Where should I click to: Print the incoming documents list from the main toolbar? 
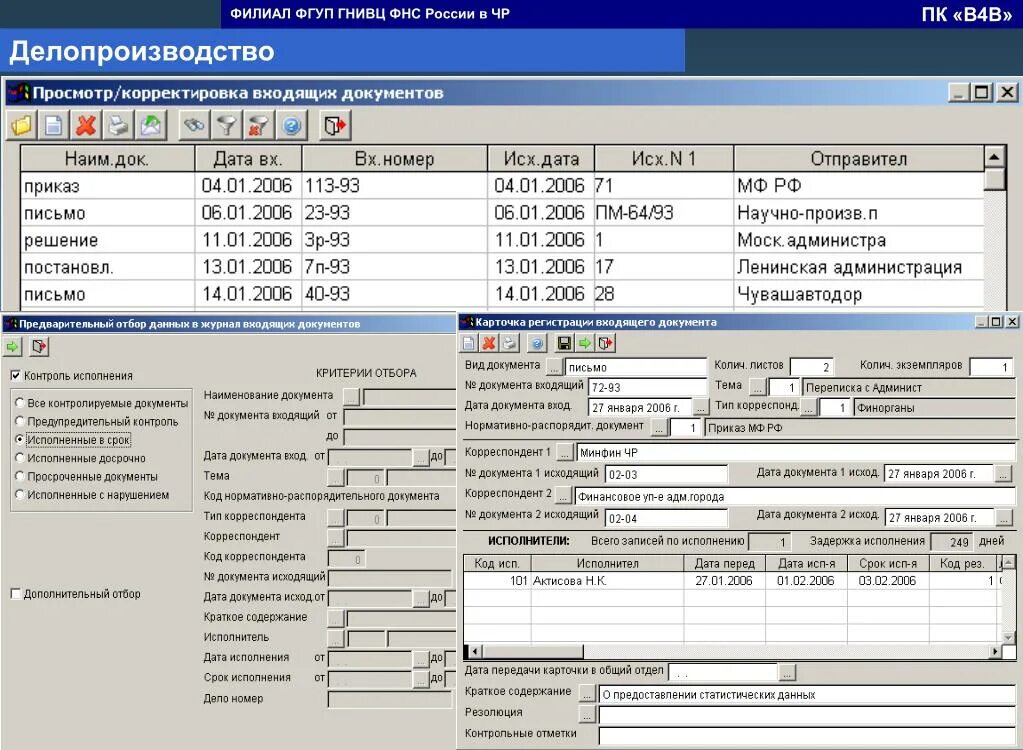118,125
